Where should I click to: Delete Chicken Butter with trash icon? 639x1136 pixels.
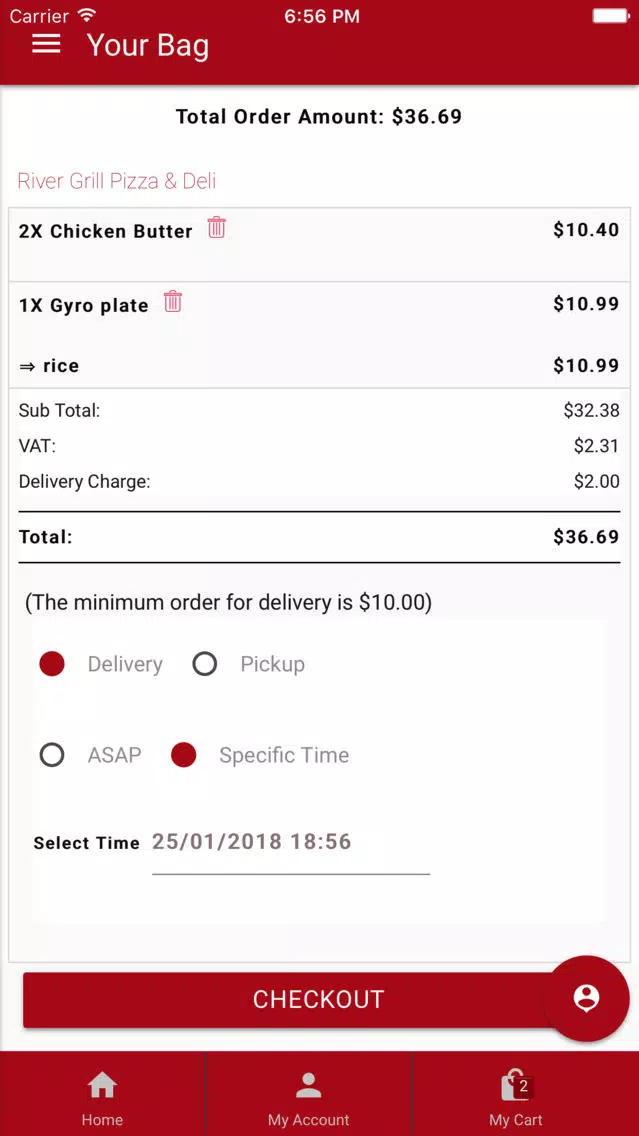[217, 227]
